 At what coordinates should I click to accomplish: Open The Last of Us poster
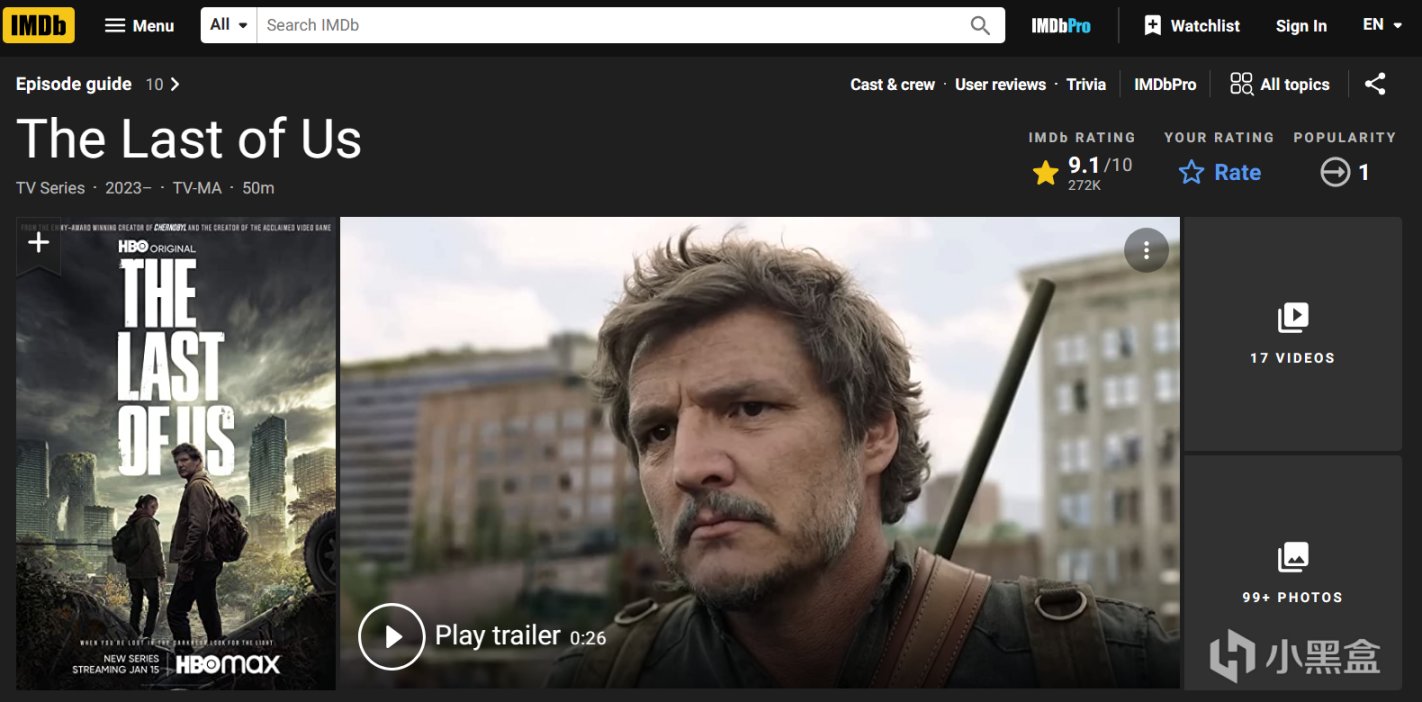(176, 453)
